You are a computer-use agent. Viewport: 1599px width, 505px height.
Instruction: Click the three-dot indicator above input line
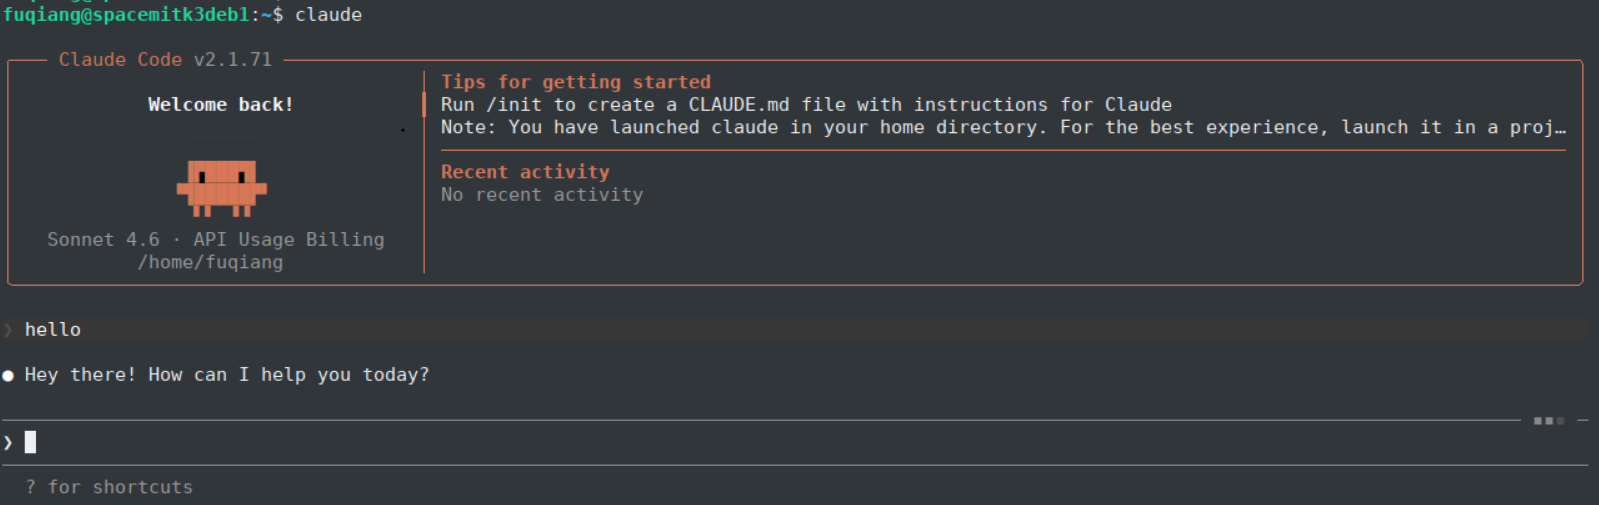pos(1548,421)
